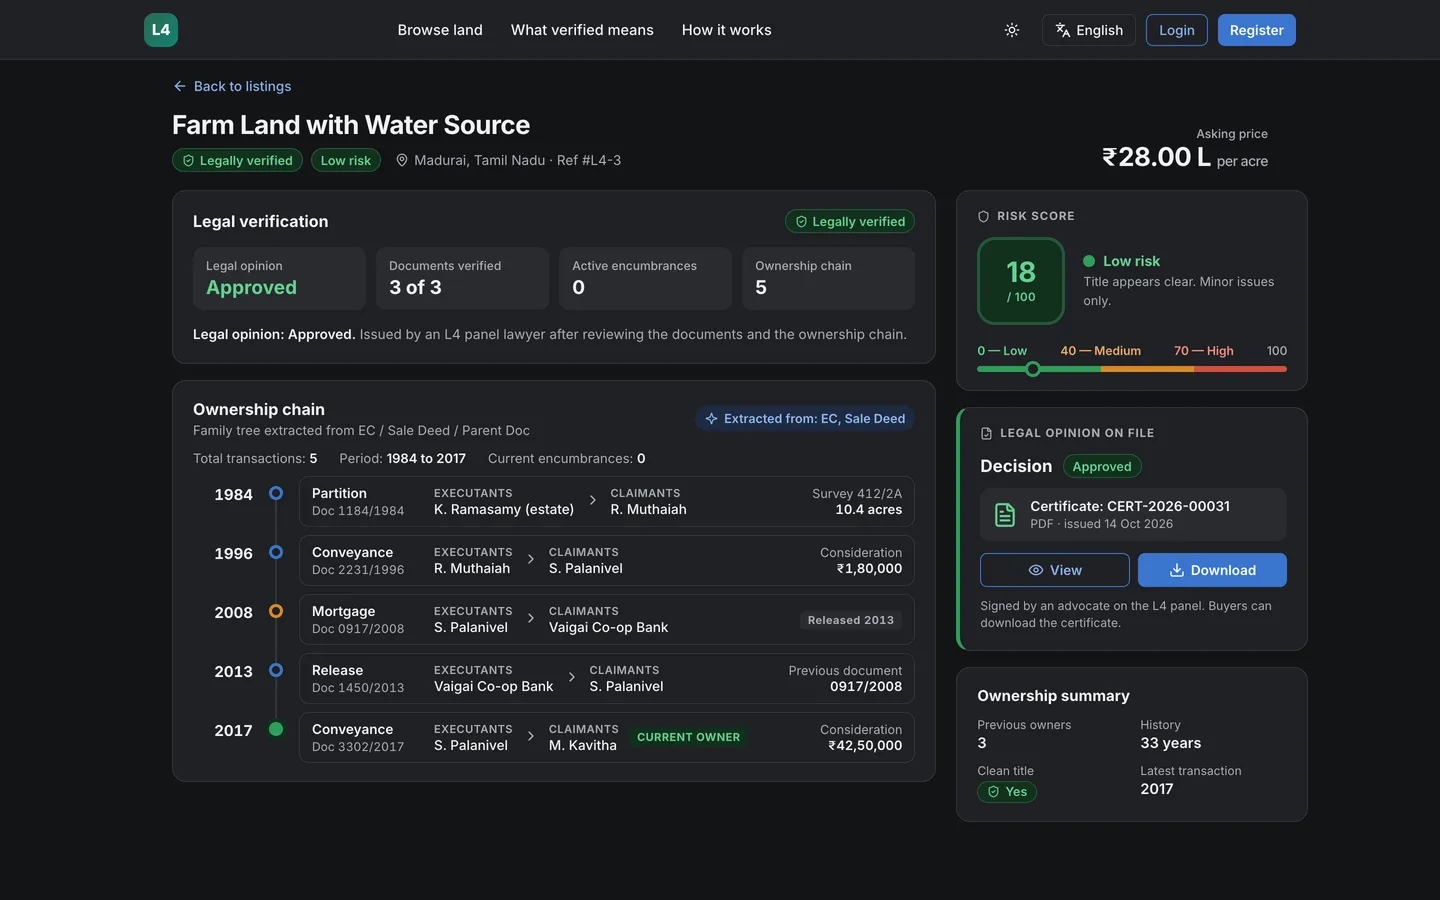The width and height of the screenshot is (1440, 900).
Task: Click the chevron arrow in Release row
Action: 571,677
